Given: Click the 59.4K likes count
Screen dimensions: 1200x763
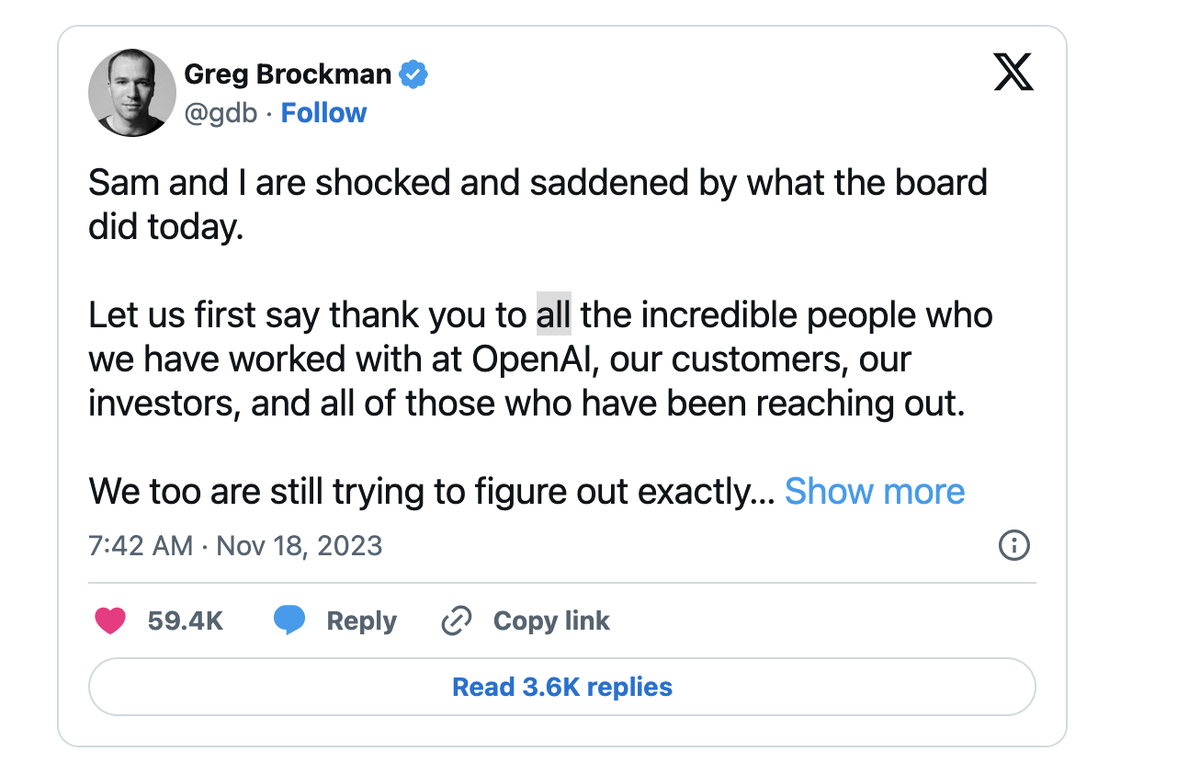Looking at the screenshot, I should tap(185, 621).
